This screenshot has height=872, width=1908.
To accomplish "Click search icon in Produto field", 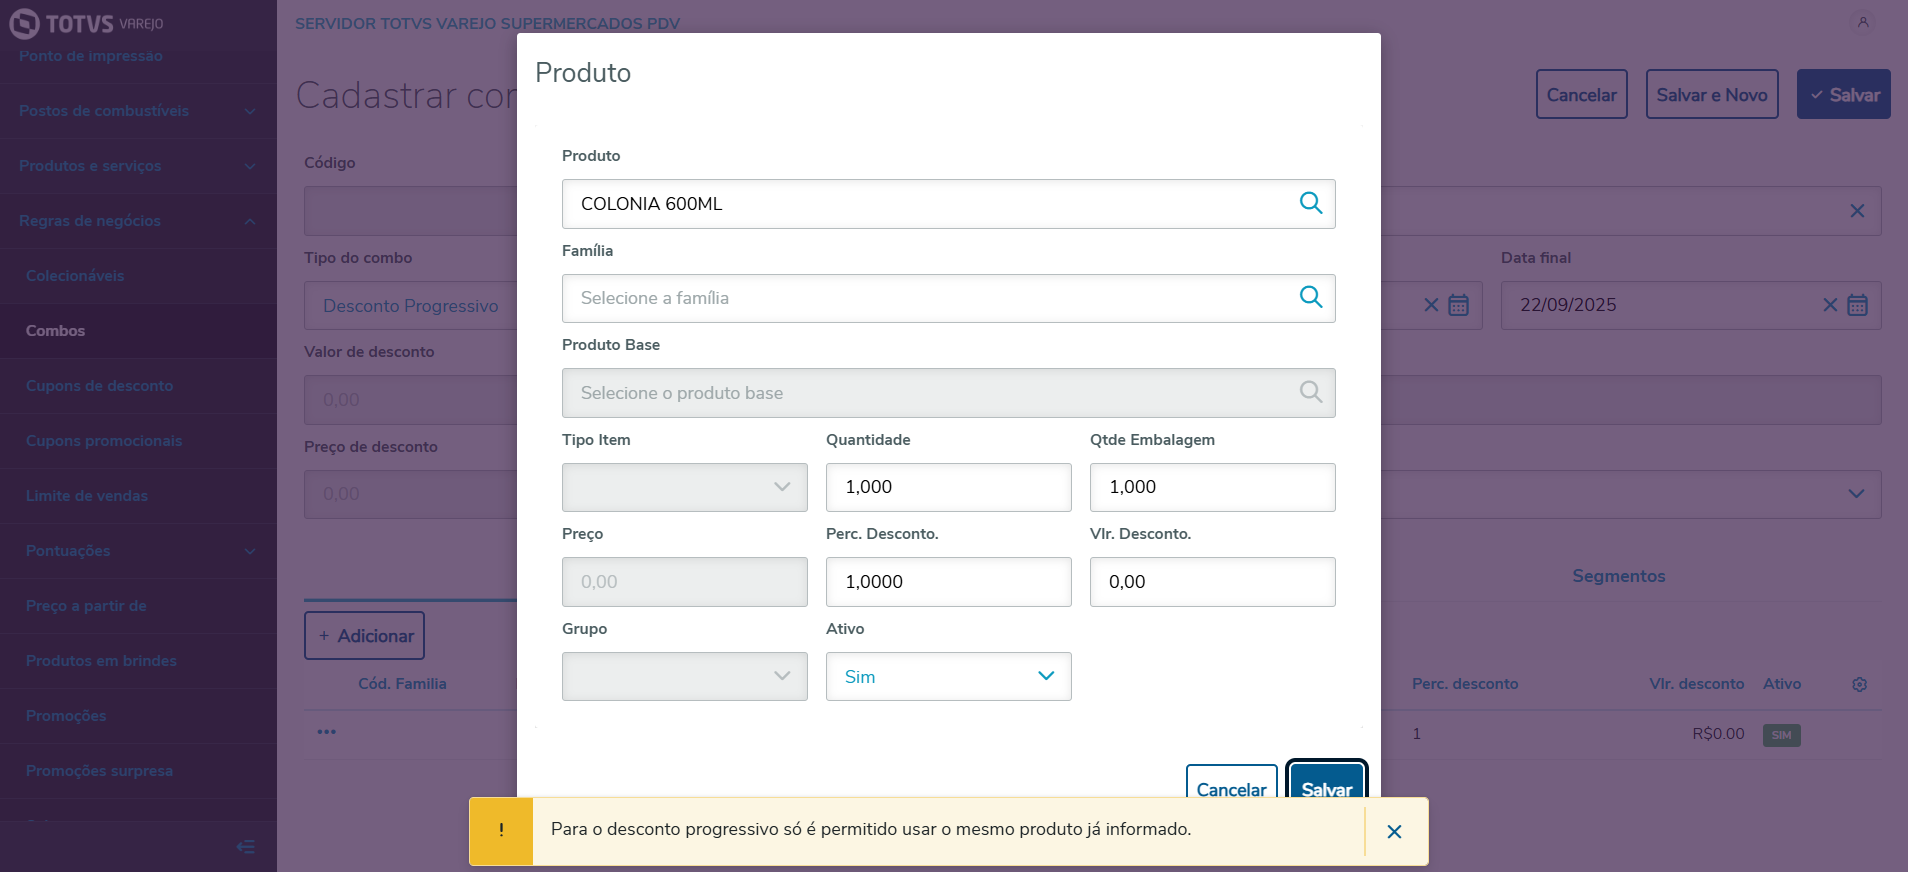I will [1310, 203].
